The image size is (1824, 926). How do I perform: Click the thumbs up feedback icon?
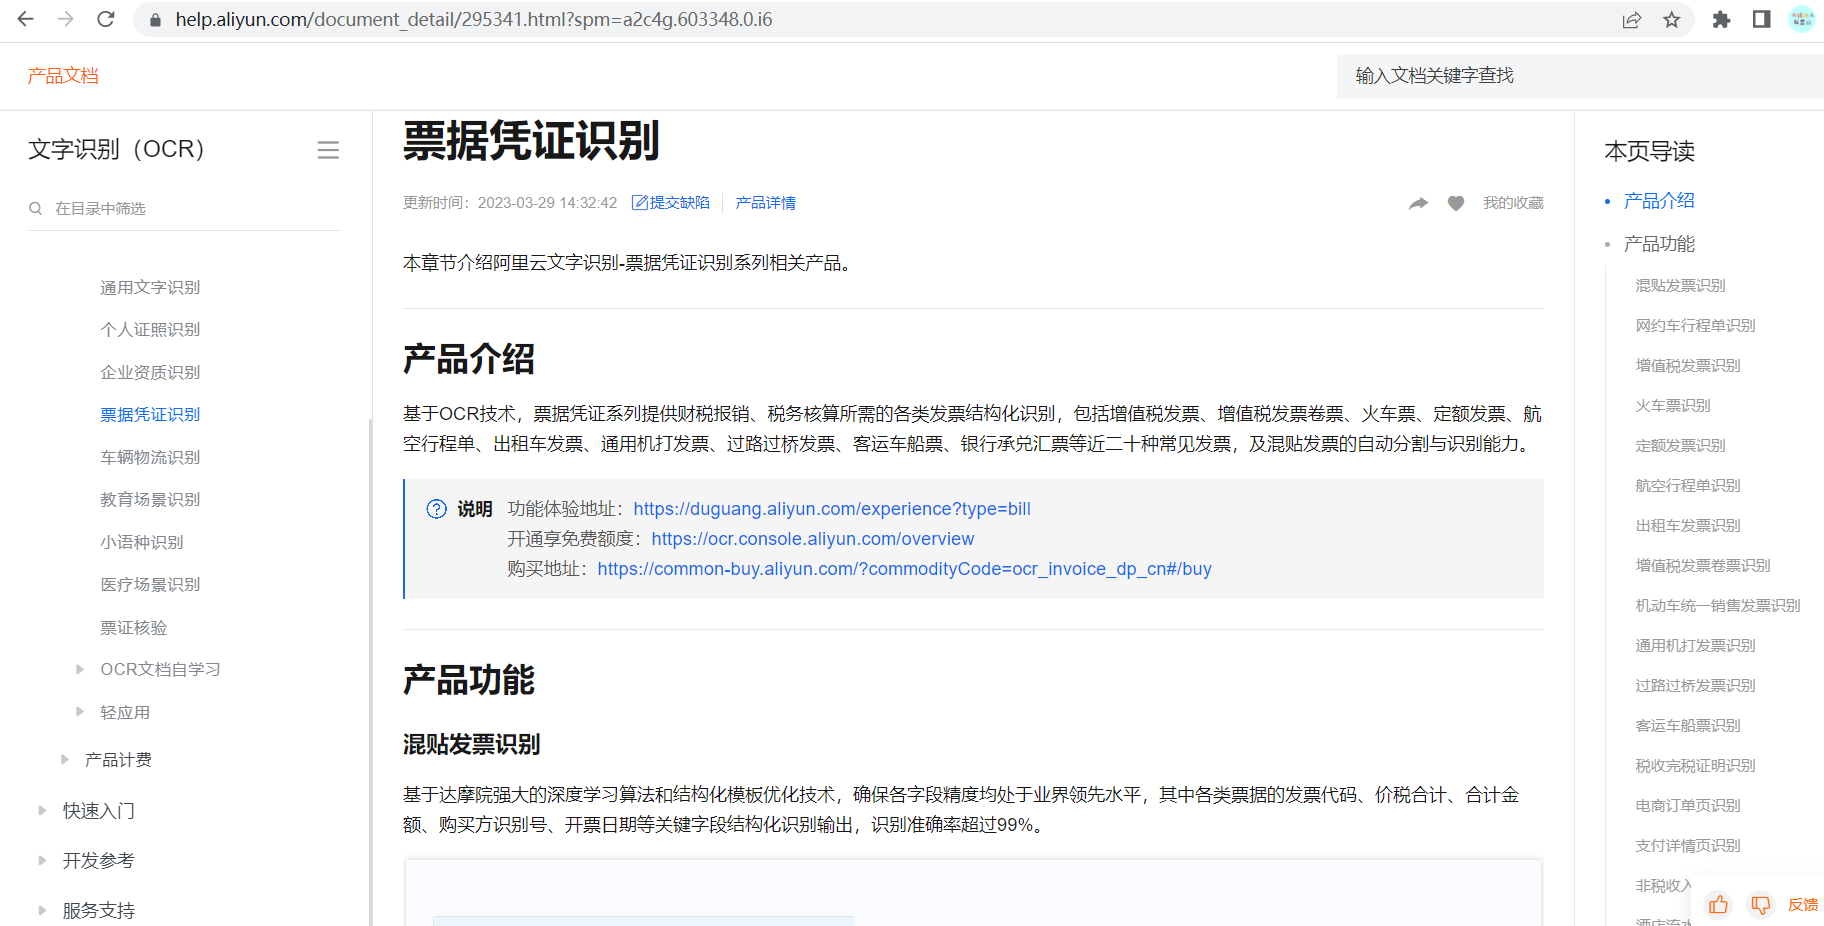pos(1718,905)
